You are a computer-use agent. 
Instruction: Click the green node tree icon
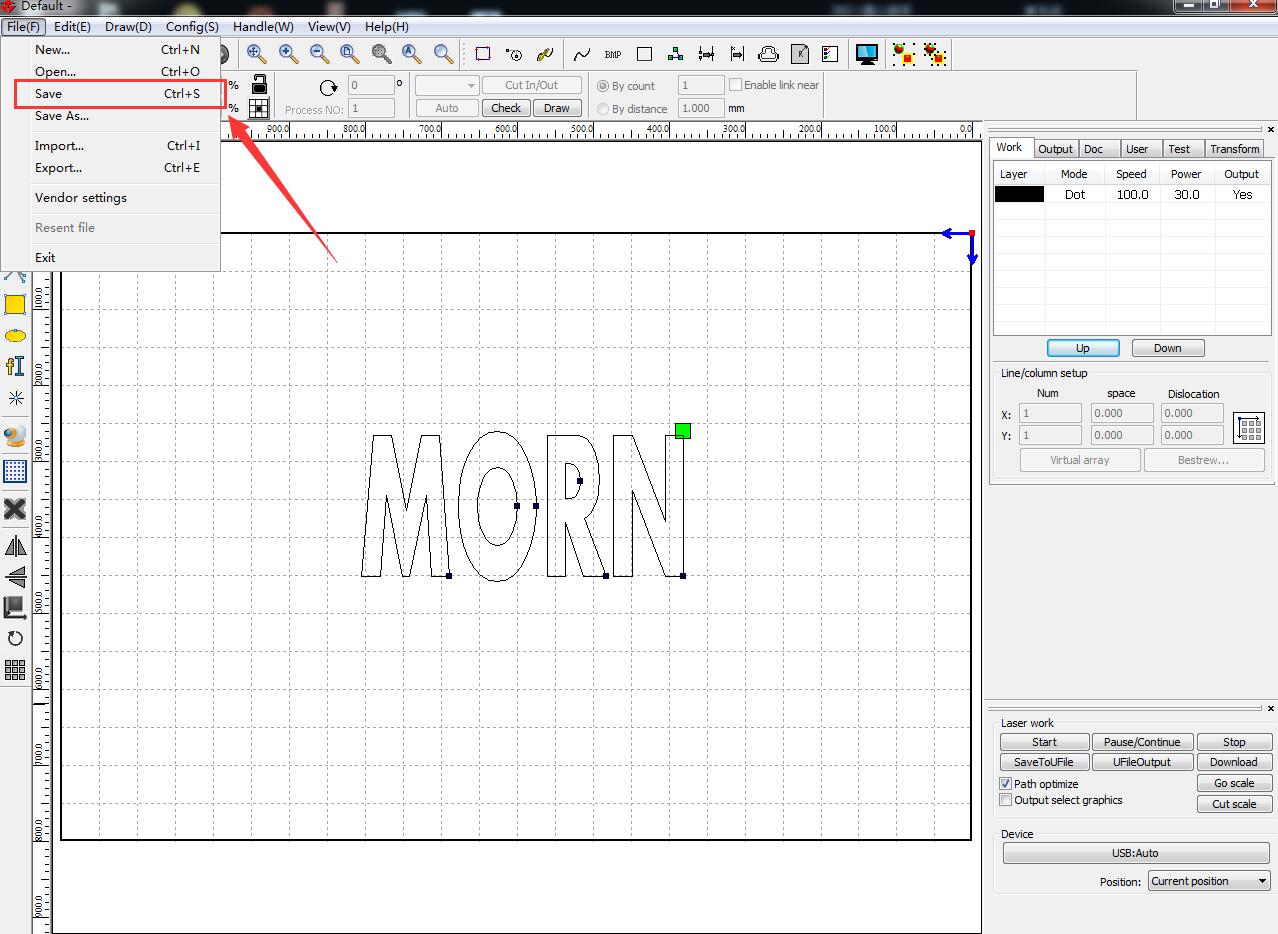click(675, 54)
